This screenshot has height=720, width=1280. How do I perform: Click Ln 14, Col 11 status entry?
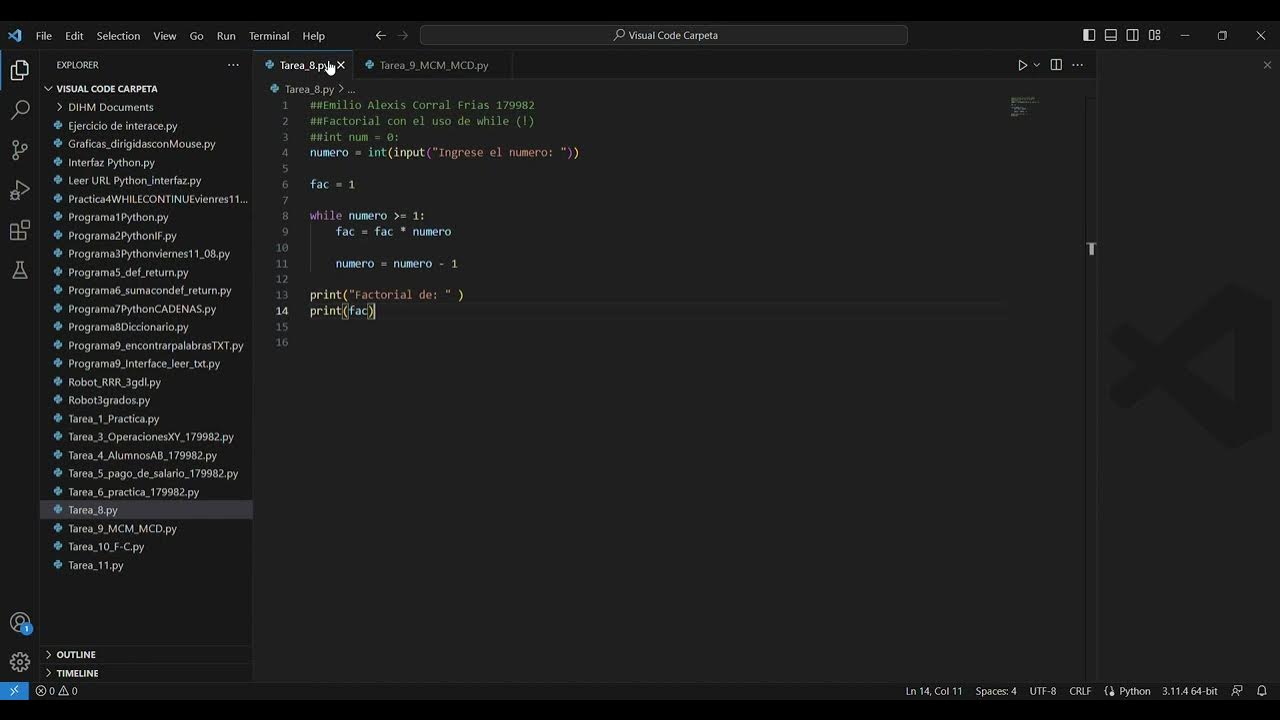click(x=934, y=691)
